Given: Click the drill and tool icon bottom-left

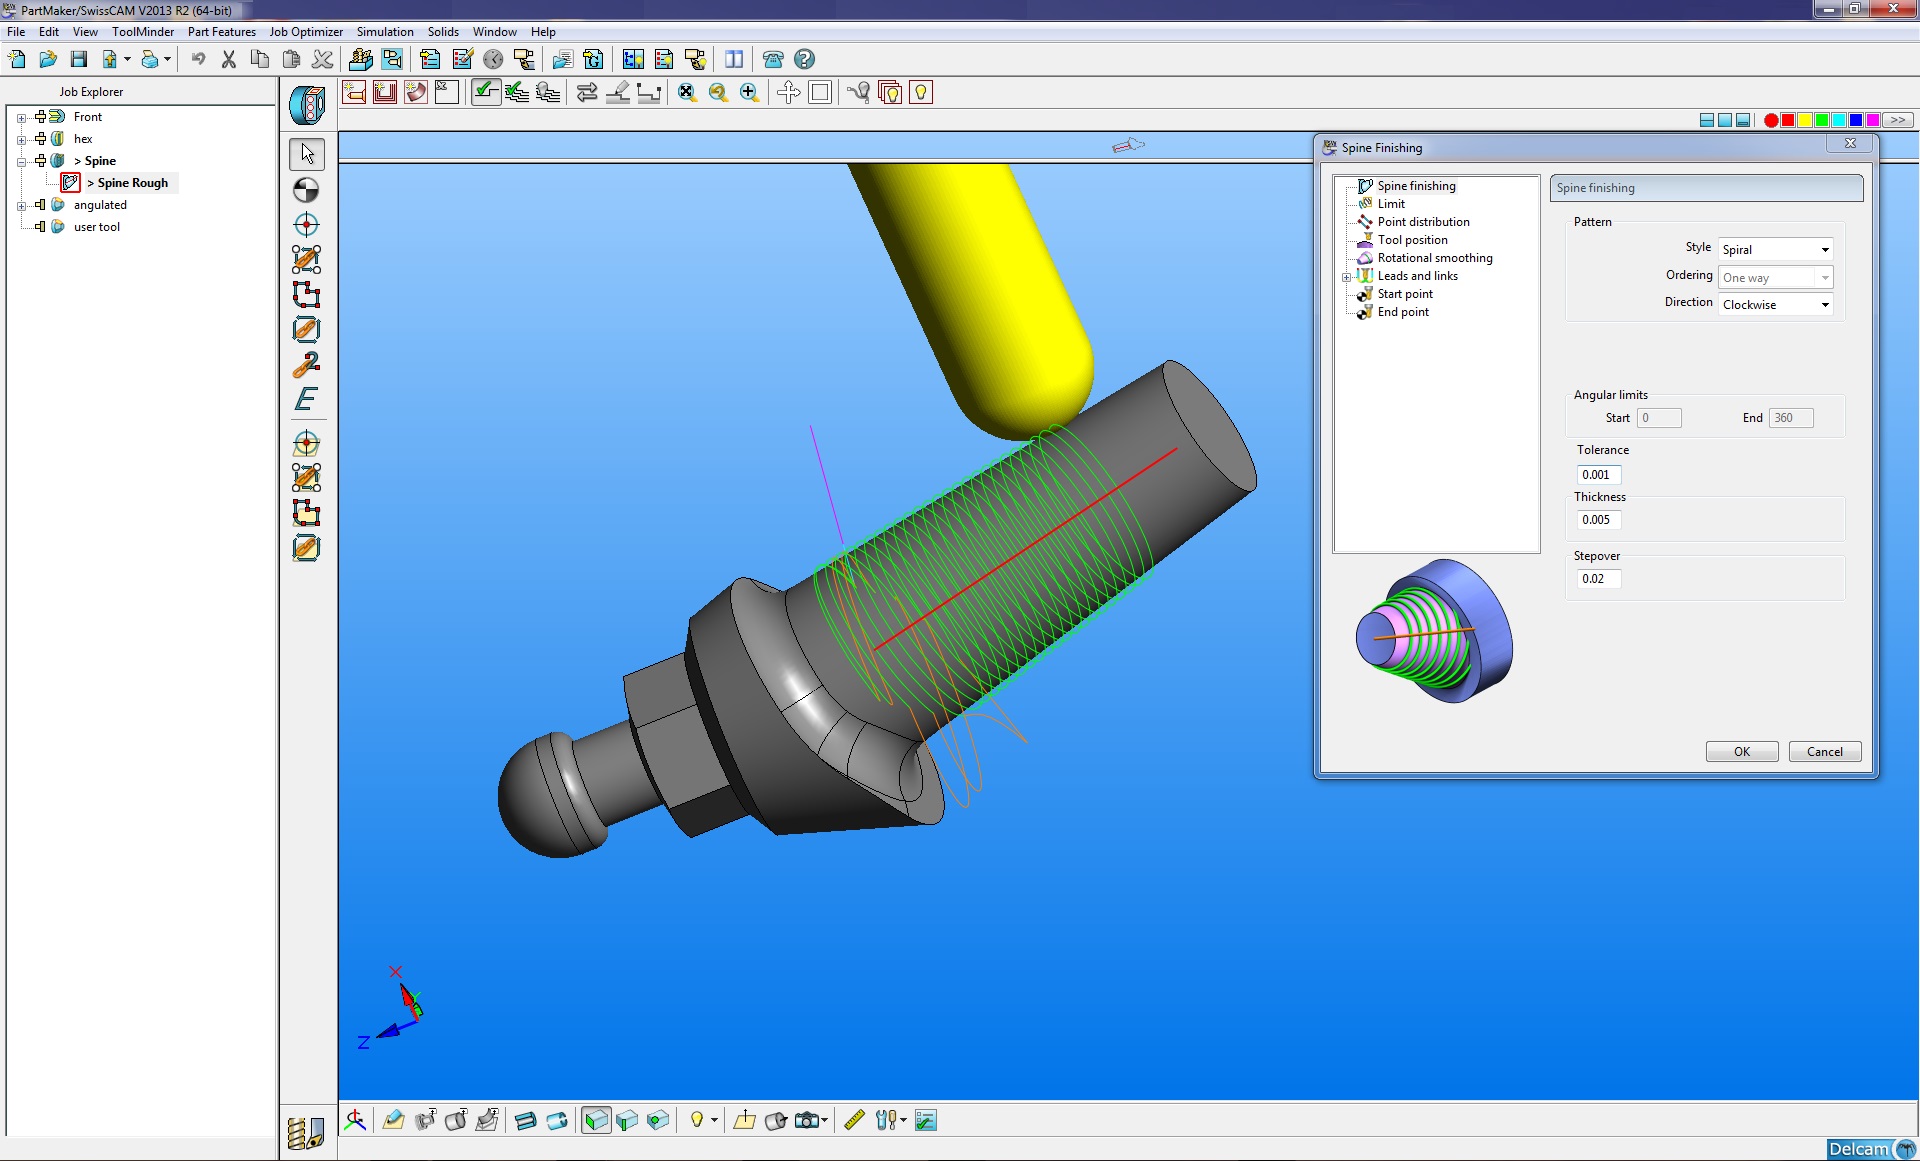Looking at the screenshot, I should (x=306, y=1133).
